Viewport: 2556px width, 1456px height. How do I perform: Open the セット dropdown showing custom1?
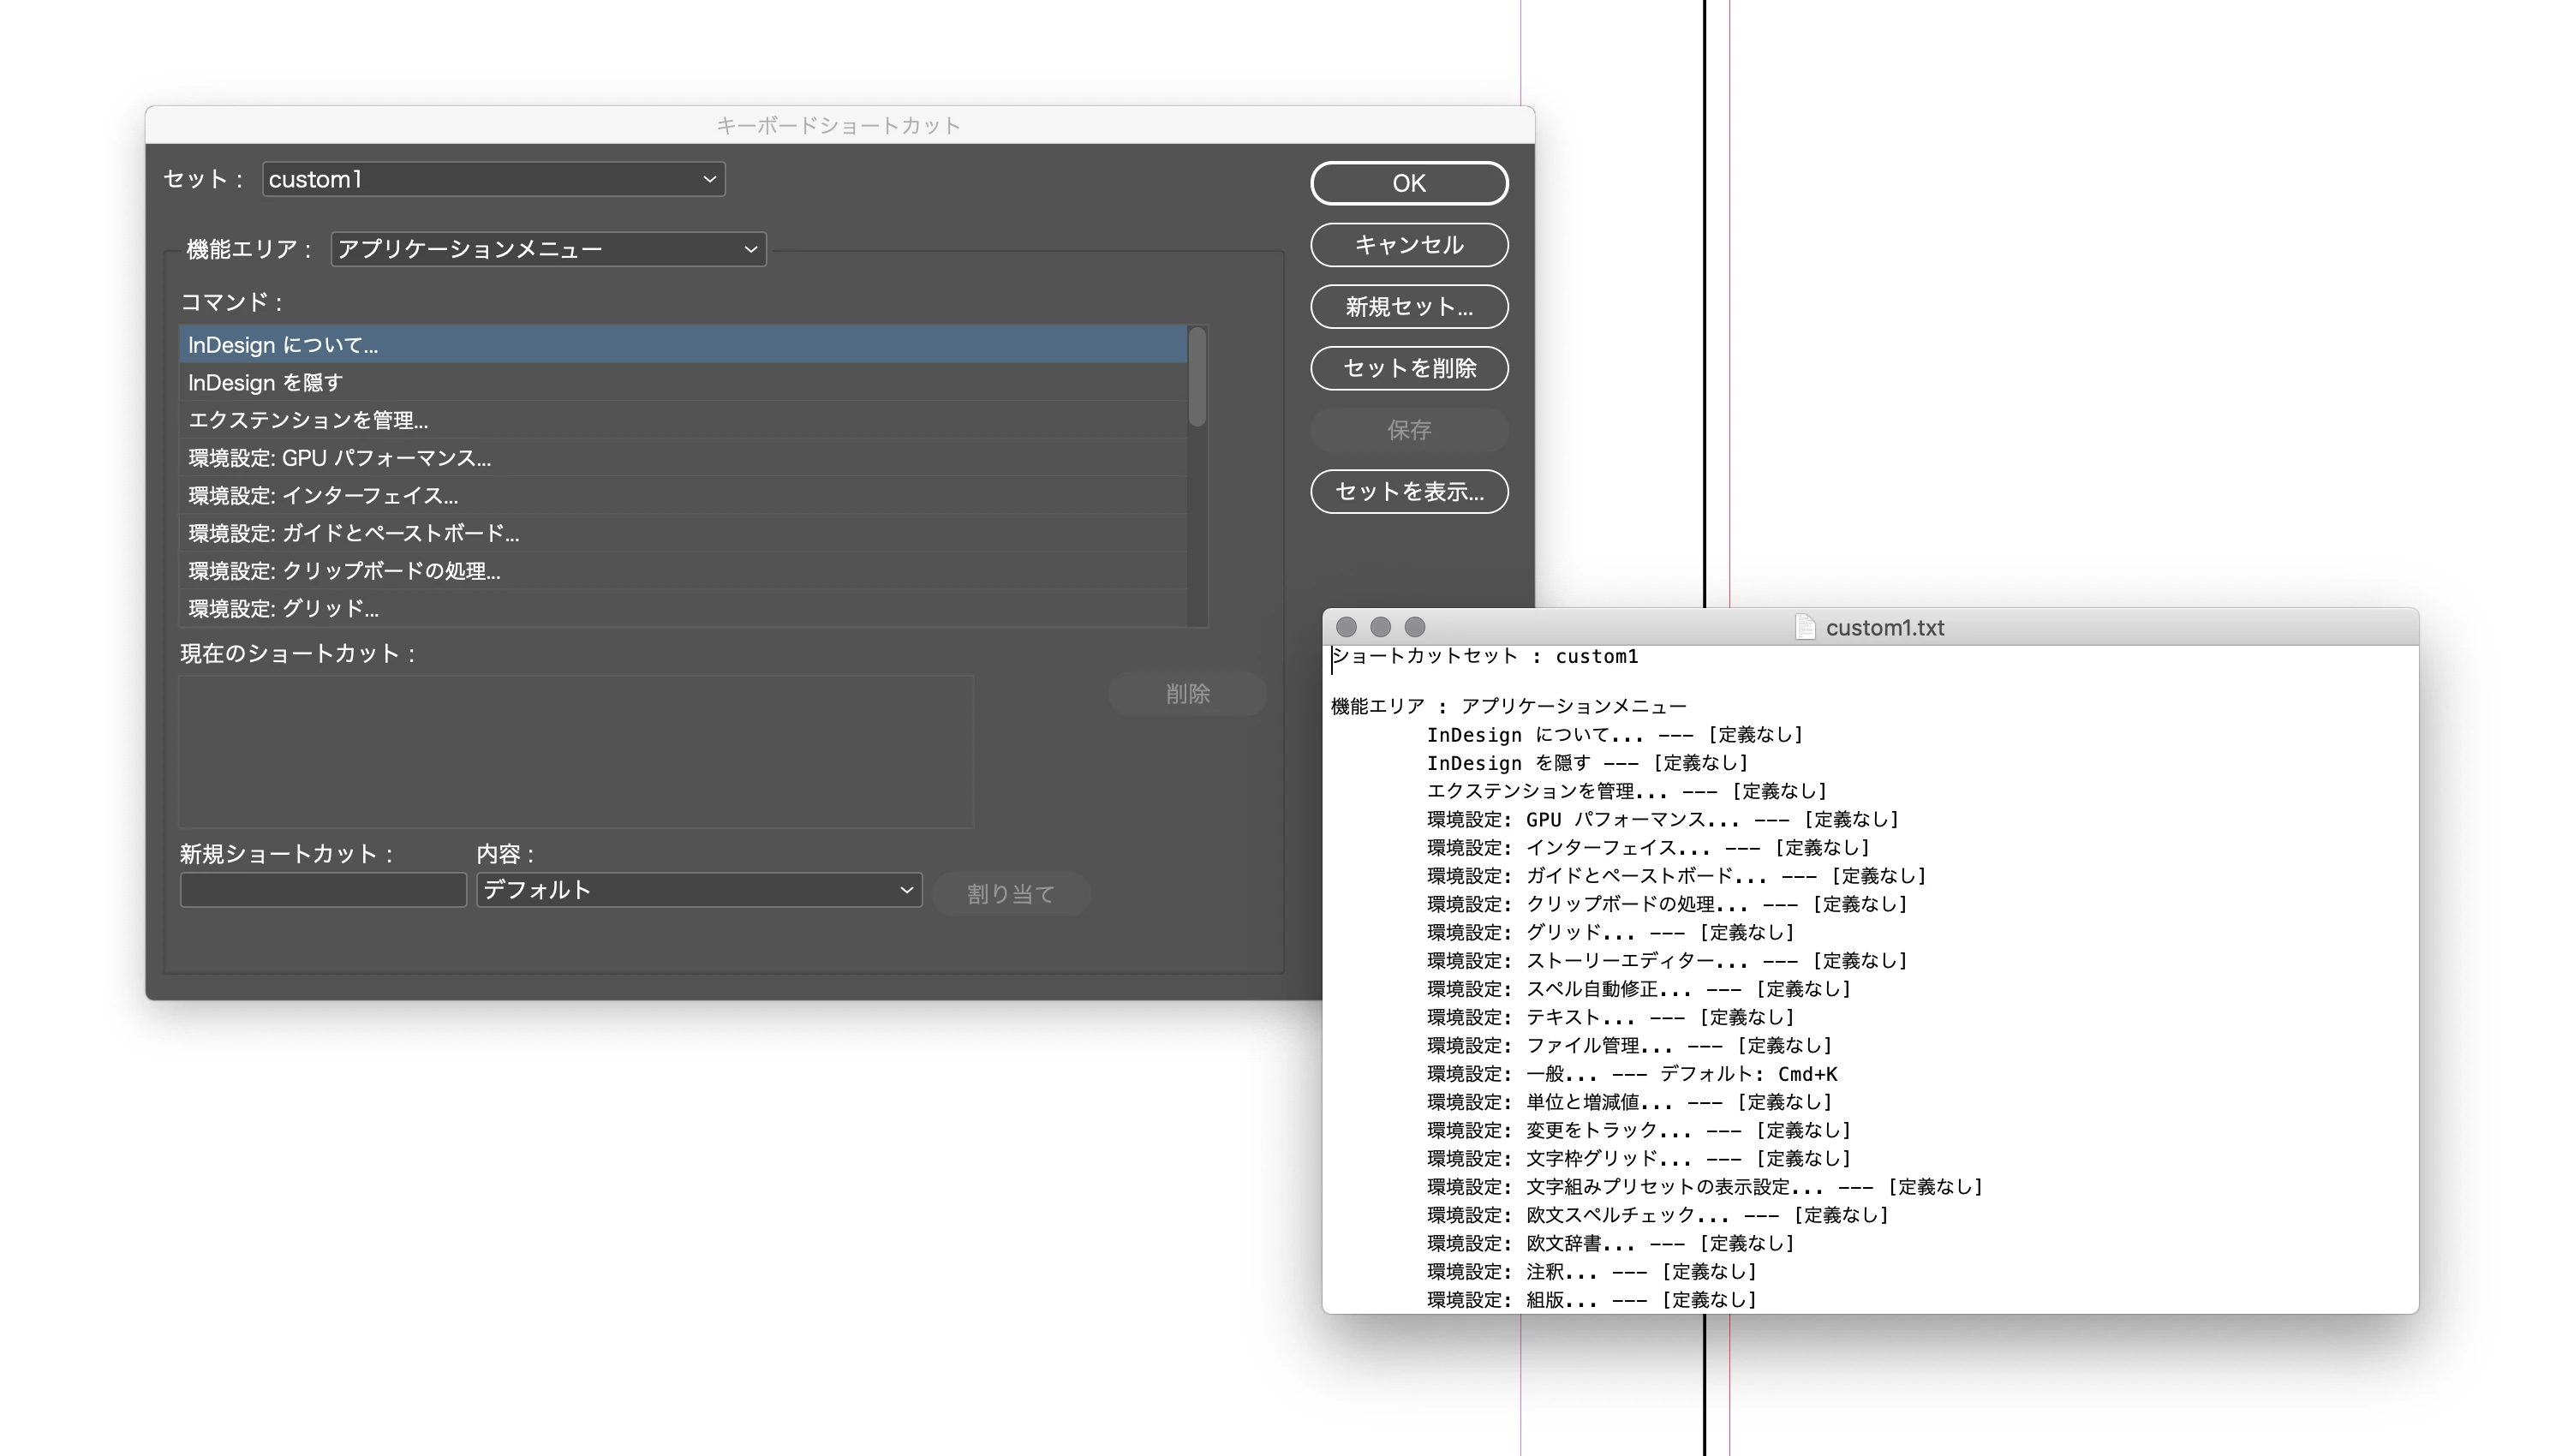493,179
